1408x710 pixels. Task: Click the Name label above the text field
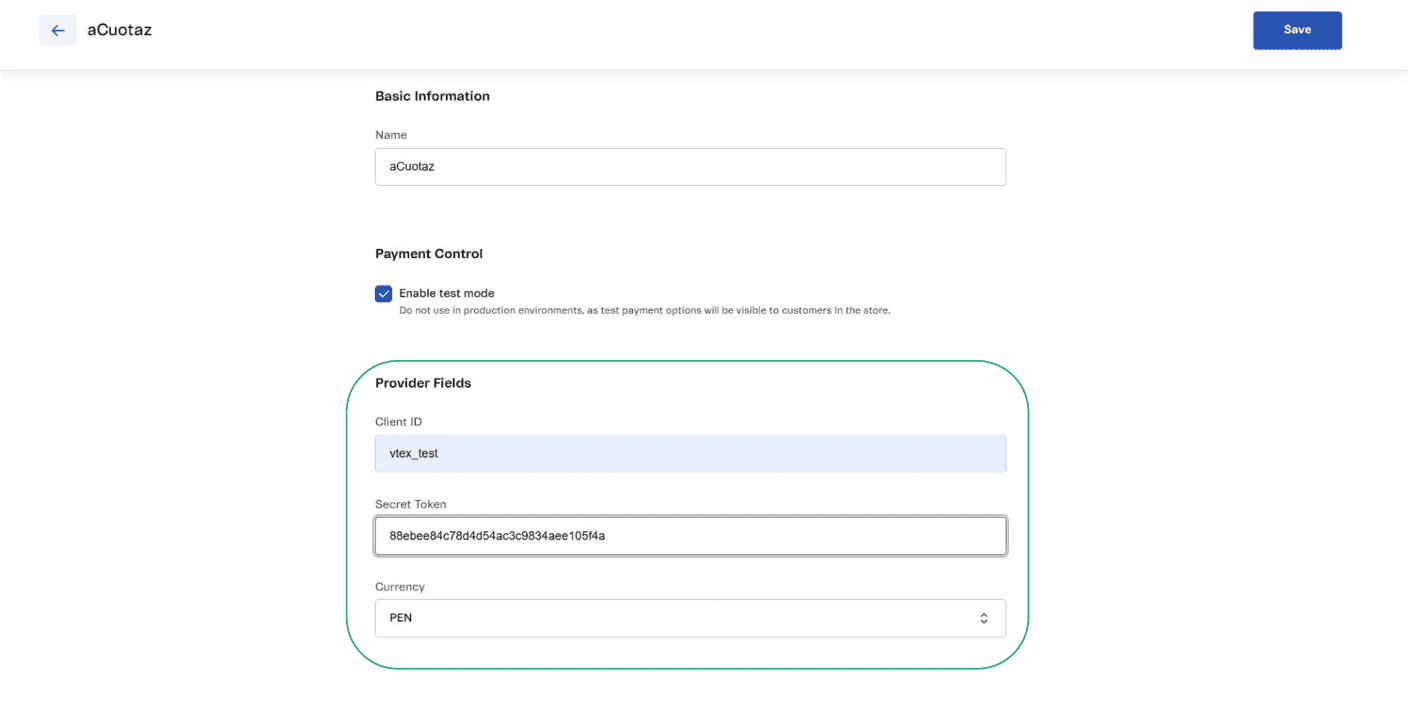click(x=390, y=134)
